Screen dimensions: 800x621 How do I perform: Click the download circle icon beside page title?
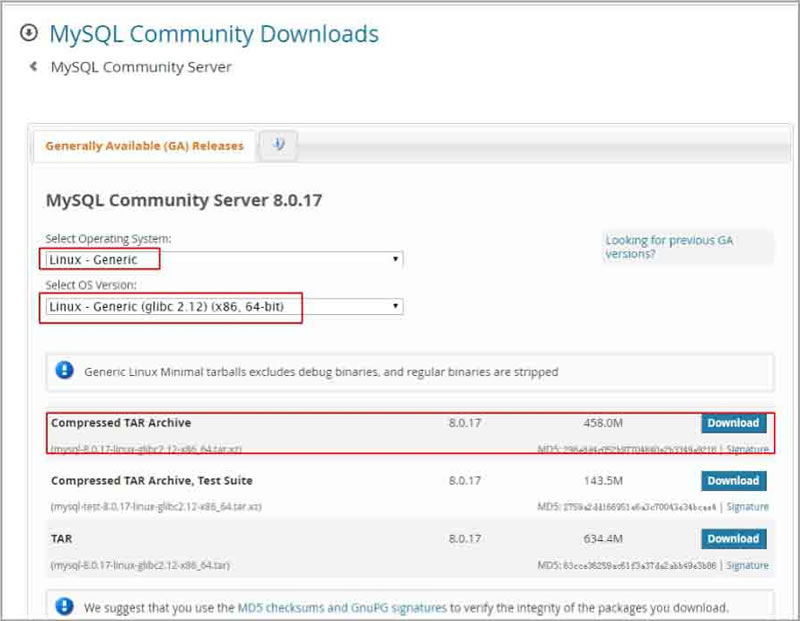click(28, 33)
